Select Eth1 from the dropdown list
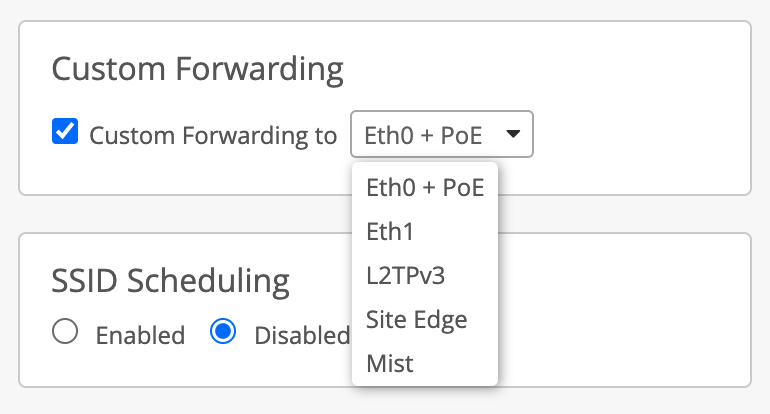The image size is (770, 414). click(390, 232)
